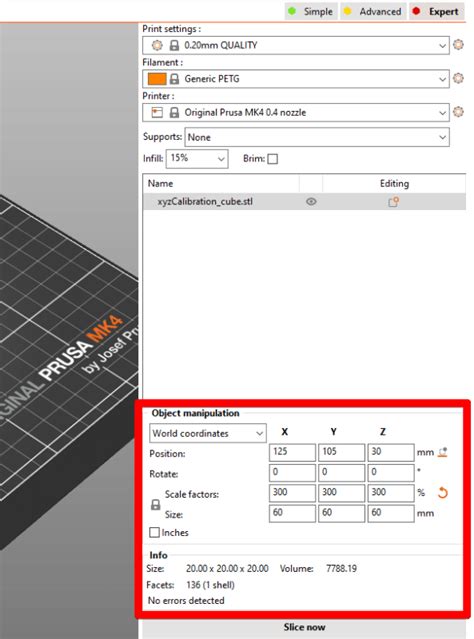Click the No errors detected text
The height and width of the screenshot is (639, 474).
(186, 601)
